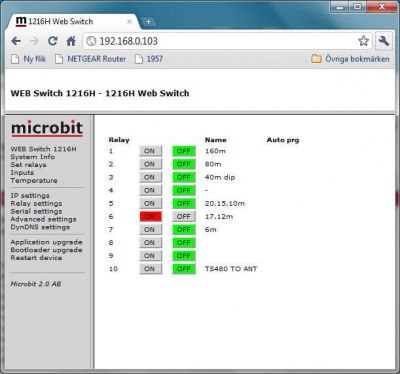
Task: Open the 1957 bookmark
Action: 149,59
